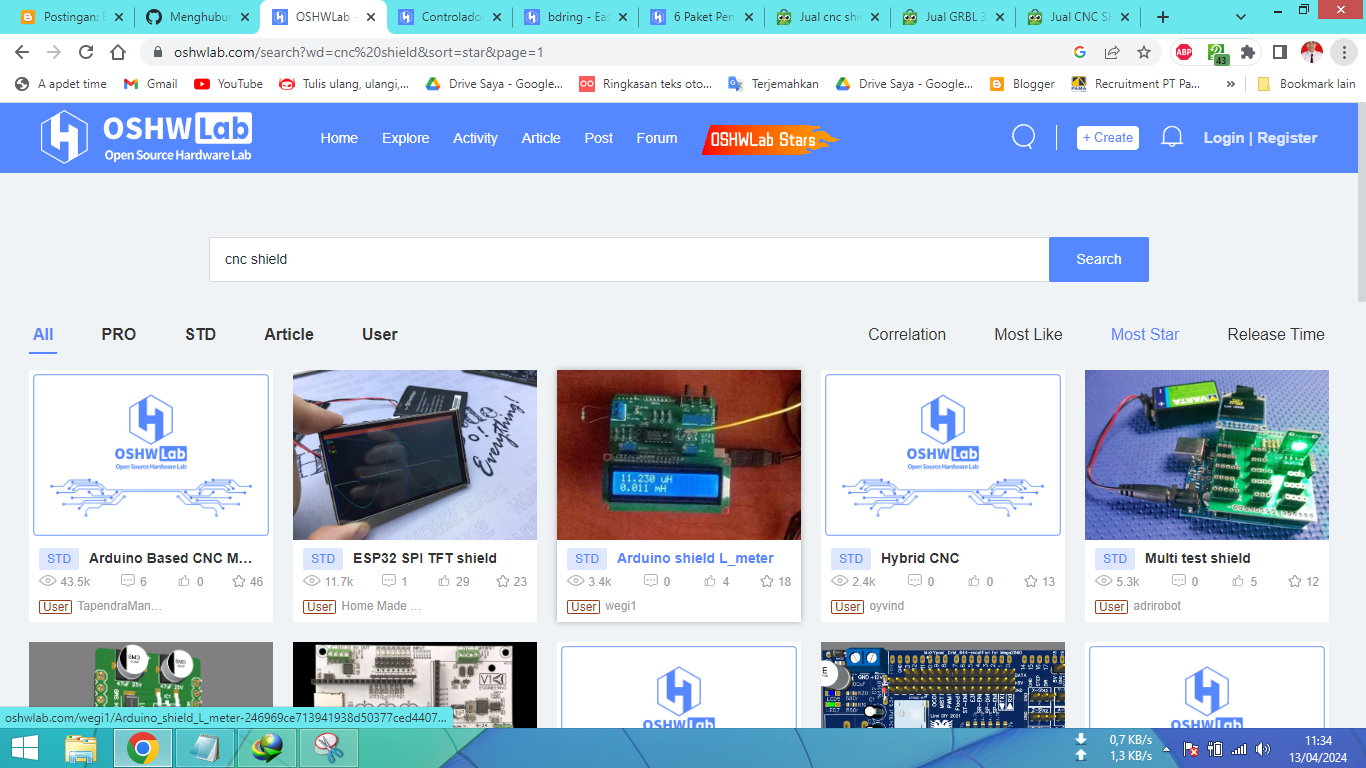Open user wegi1 profile link

621,606
